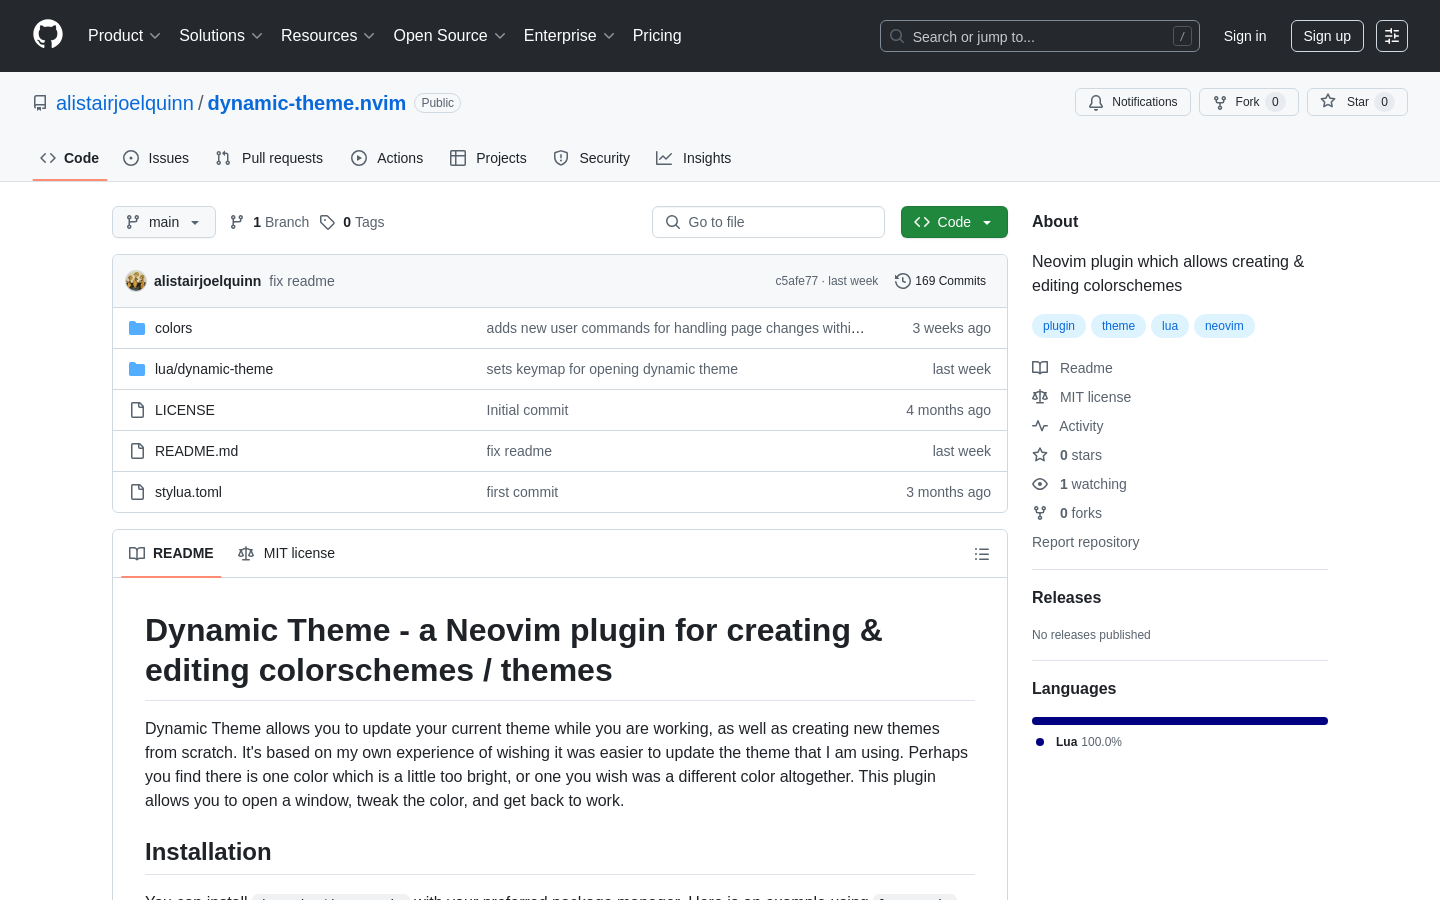This screenshot has width=1440, height=900.
Task: Click the eye icon beside 1 watching
Action: [x=1040, y=484]
